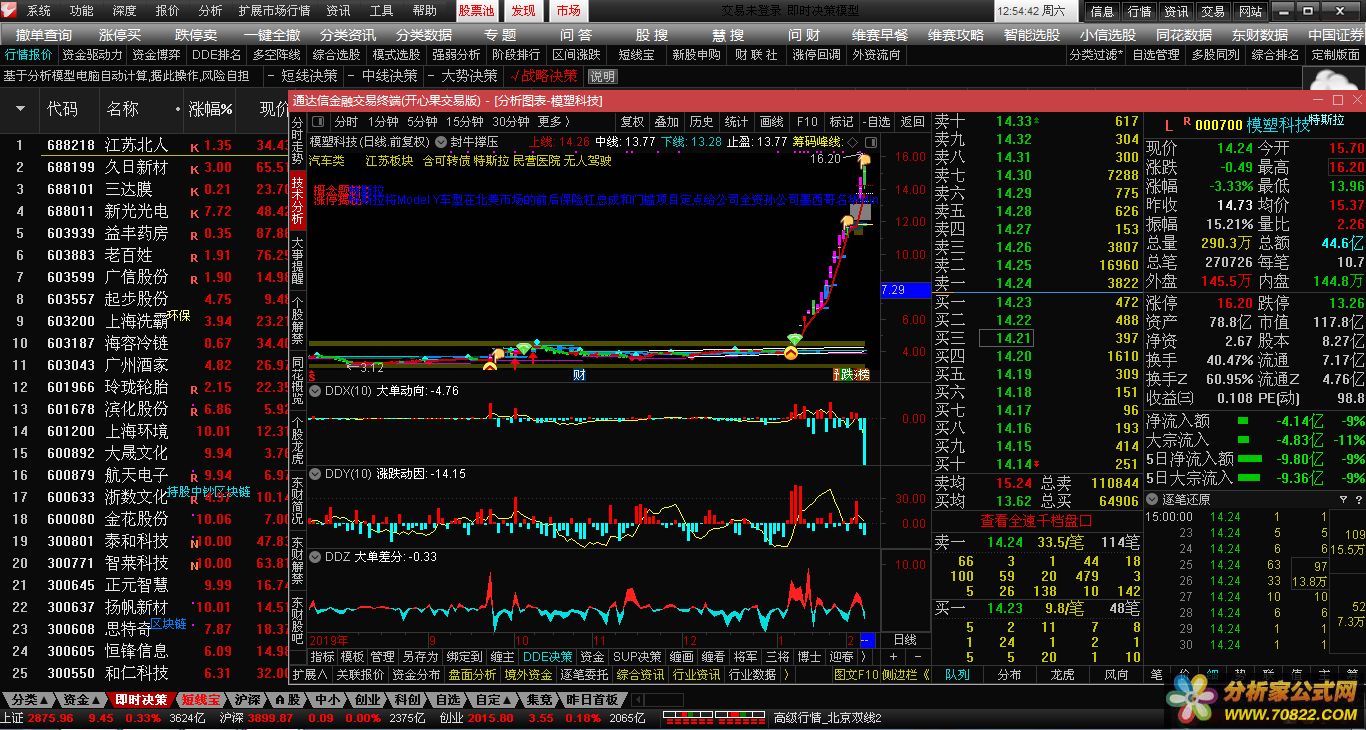
Task: Switch to the 资金驱动力 tab
Action: pos(93,55)
